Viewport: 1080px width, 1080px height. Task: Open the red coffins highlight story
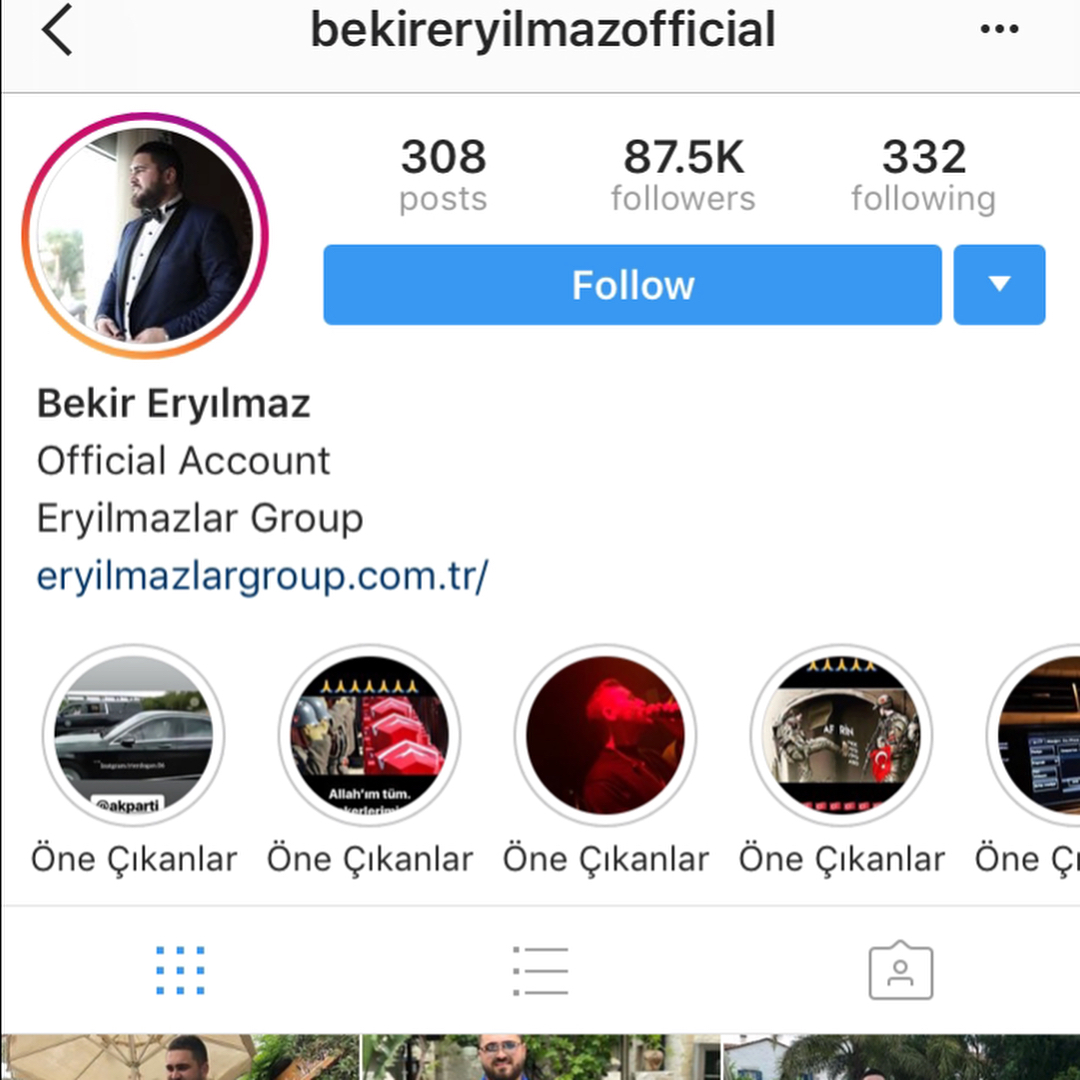tap(370, 735)
